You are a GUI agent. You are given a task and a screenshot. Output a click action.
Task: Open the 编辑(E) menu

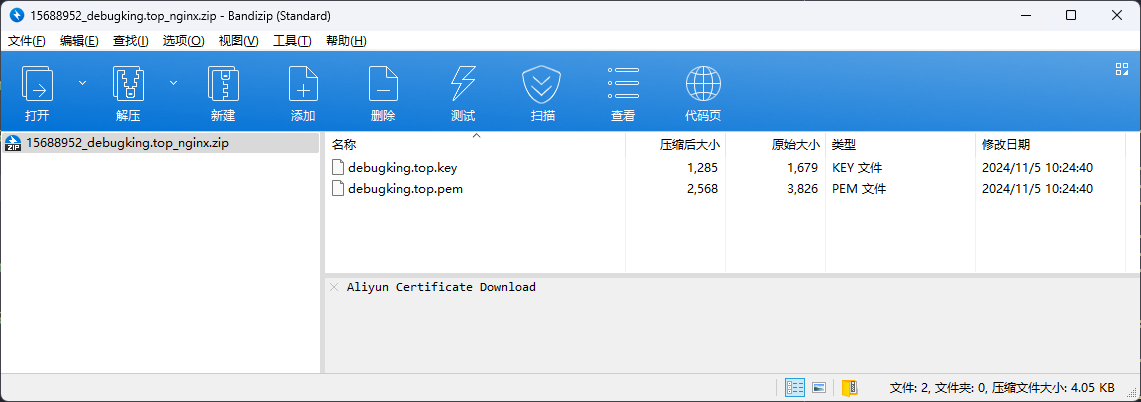click(79, 41)
